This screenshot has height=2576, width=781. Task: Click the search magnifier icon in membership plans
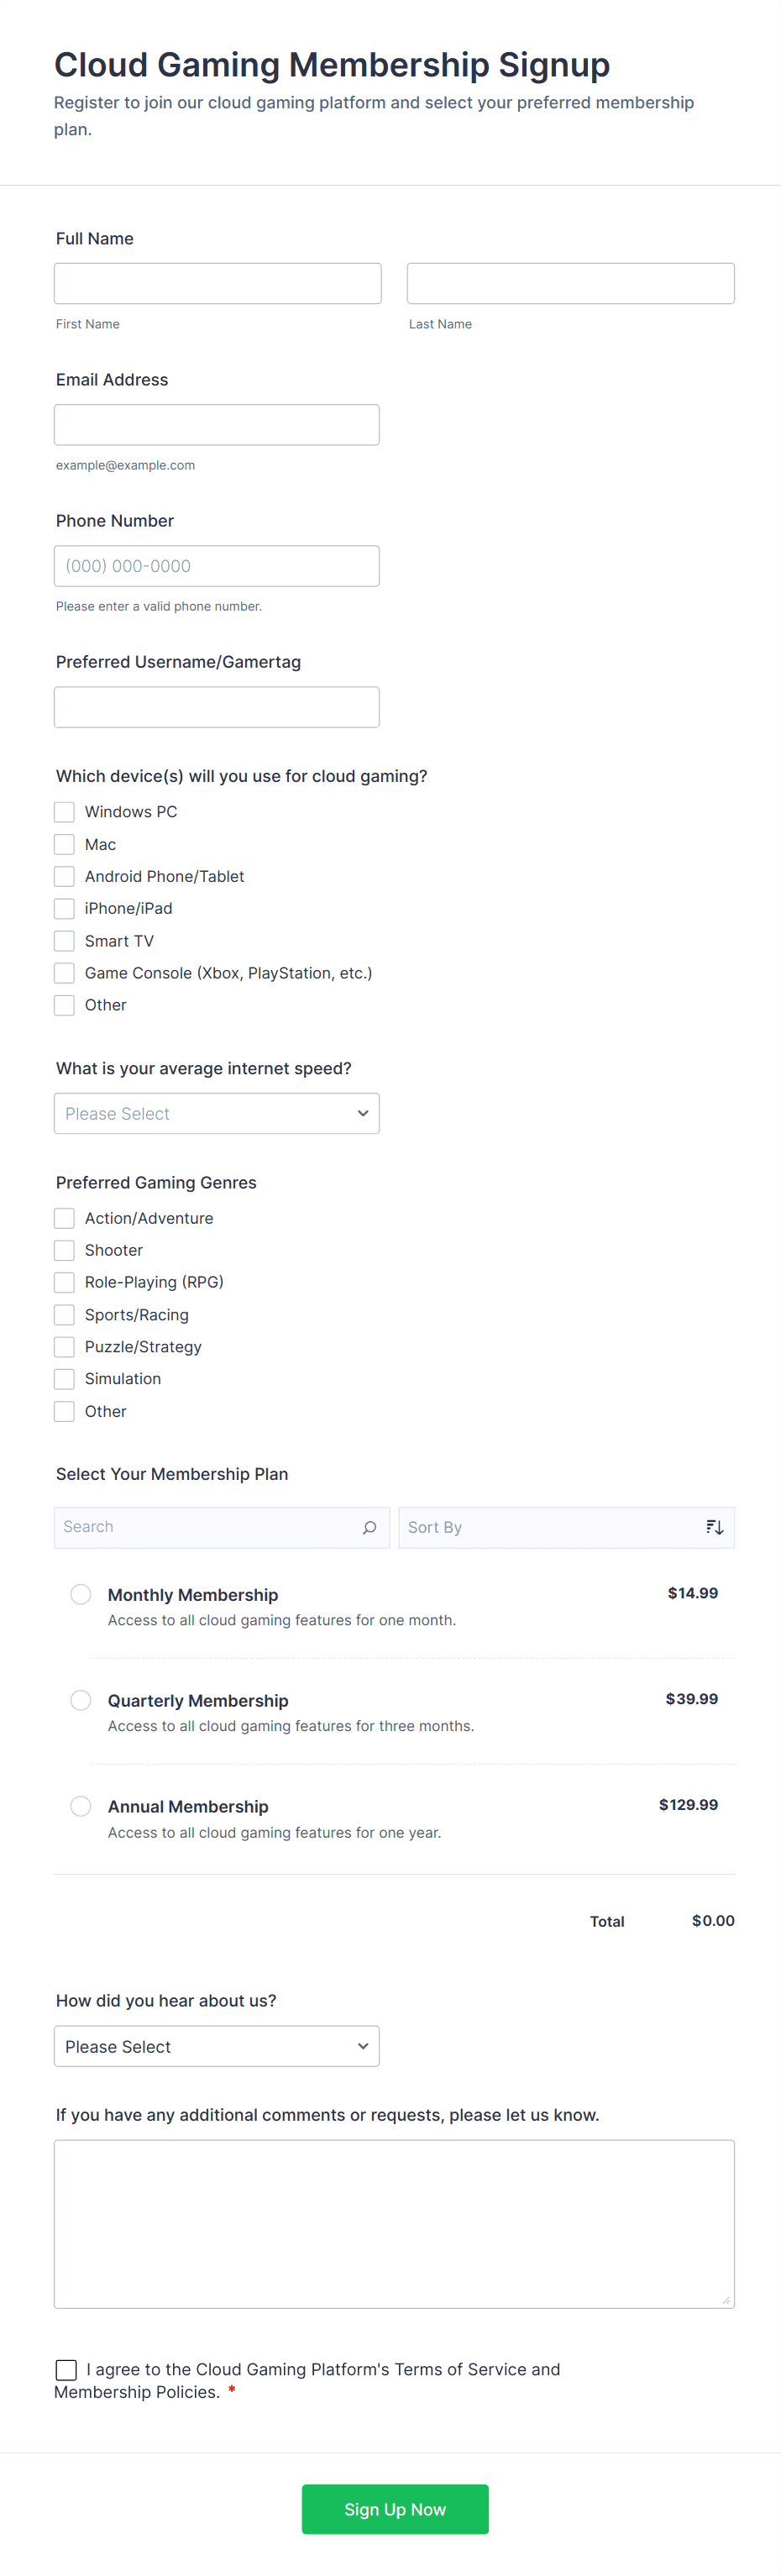click(369, 1527)
